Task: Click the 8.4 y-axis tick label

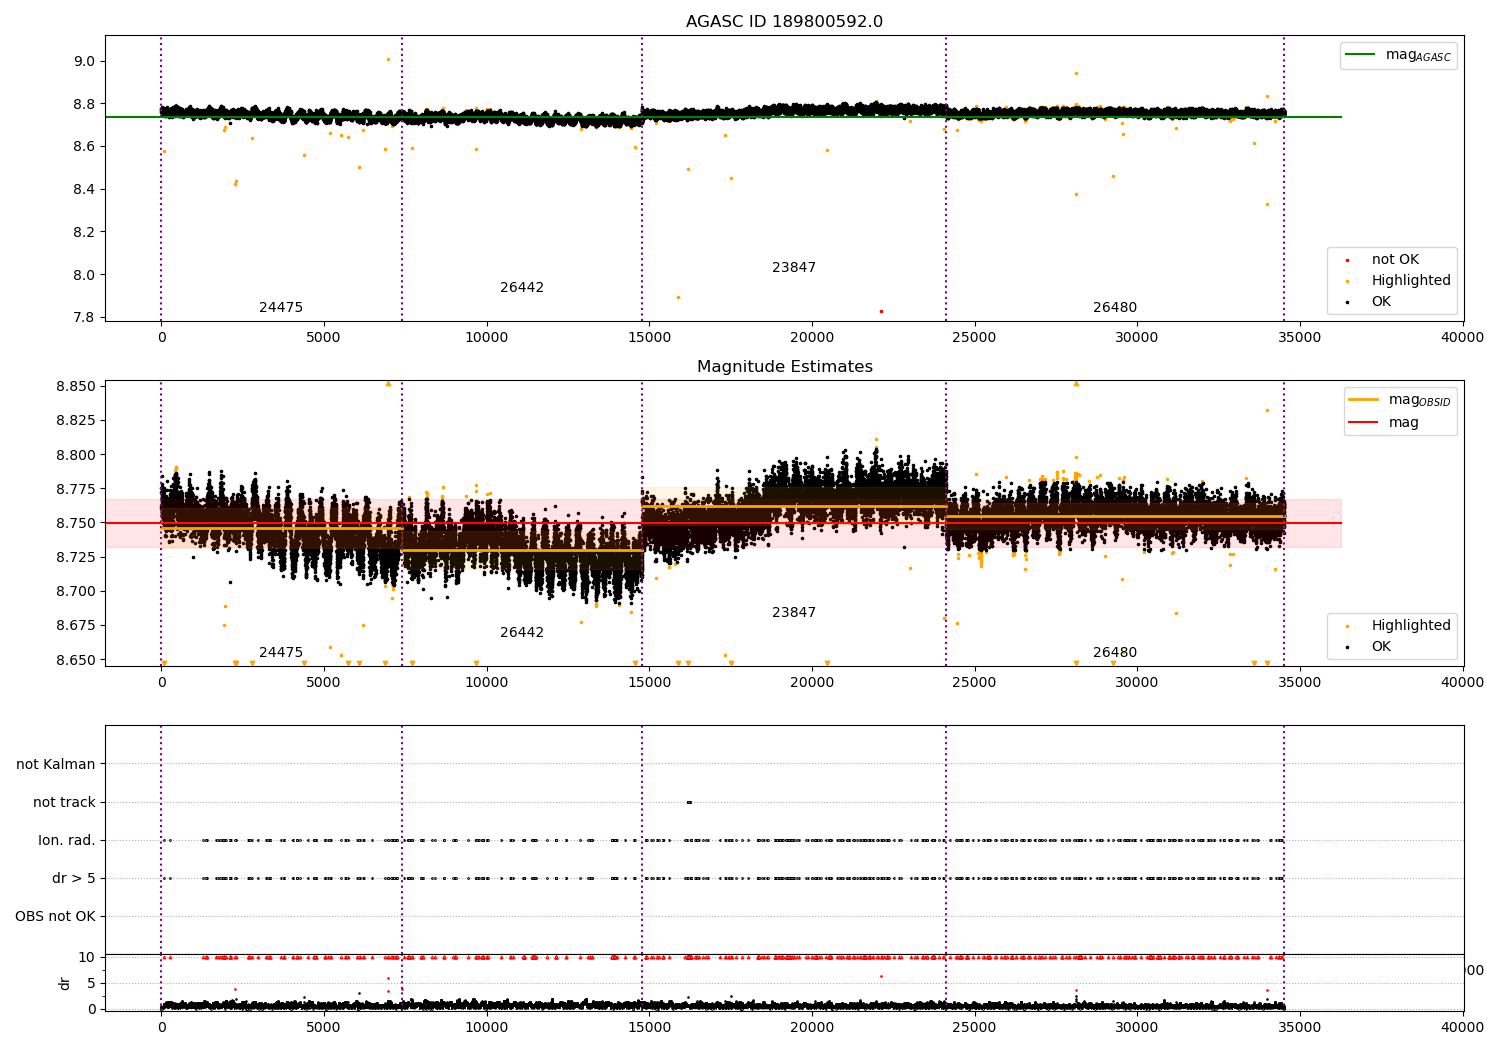Action: point(83,190)
